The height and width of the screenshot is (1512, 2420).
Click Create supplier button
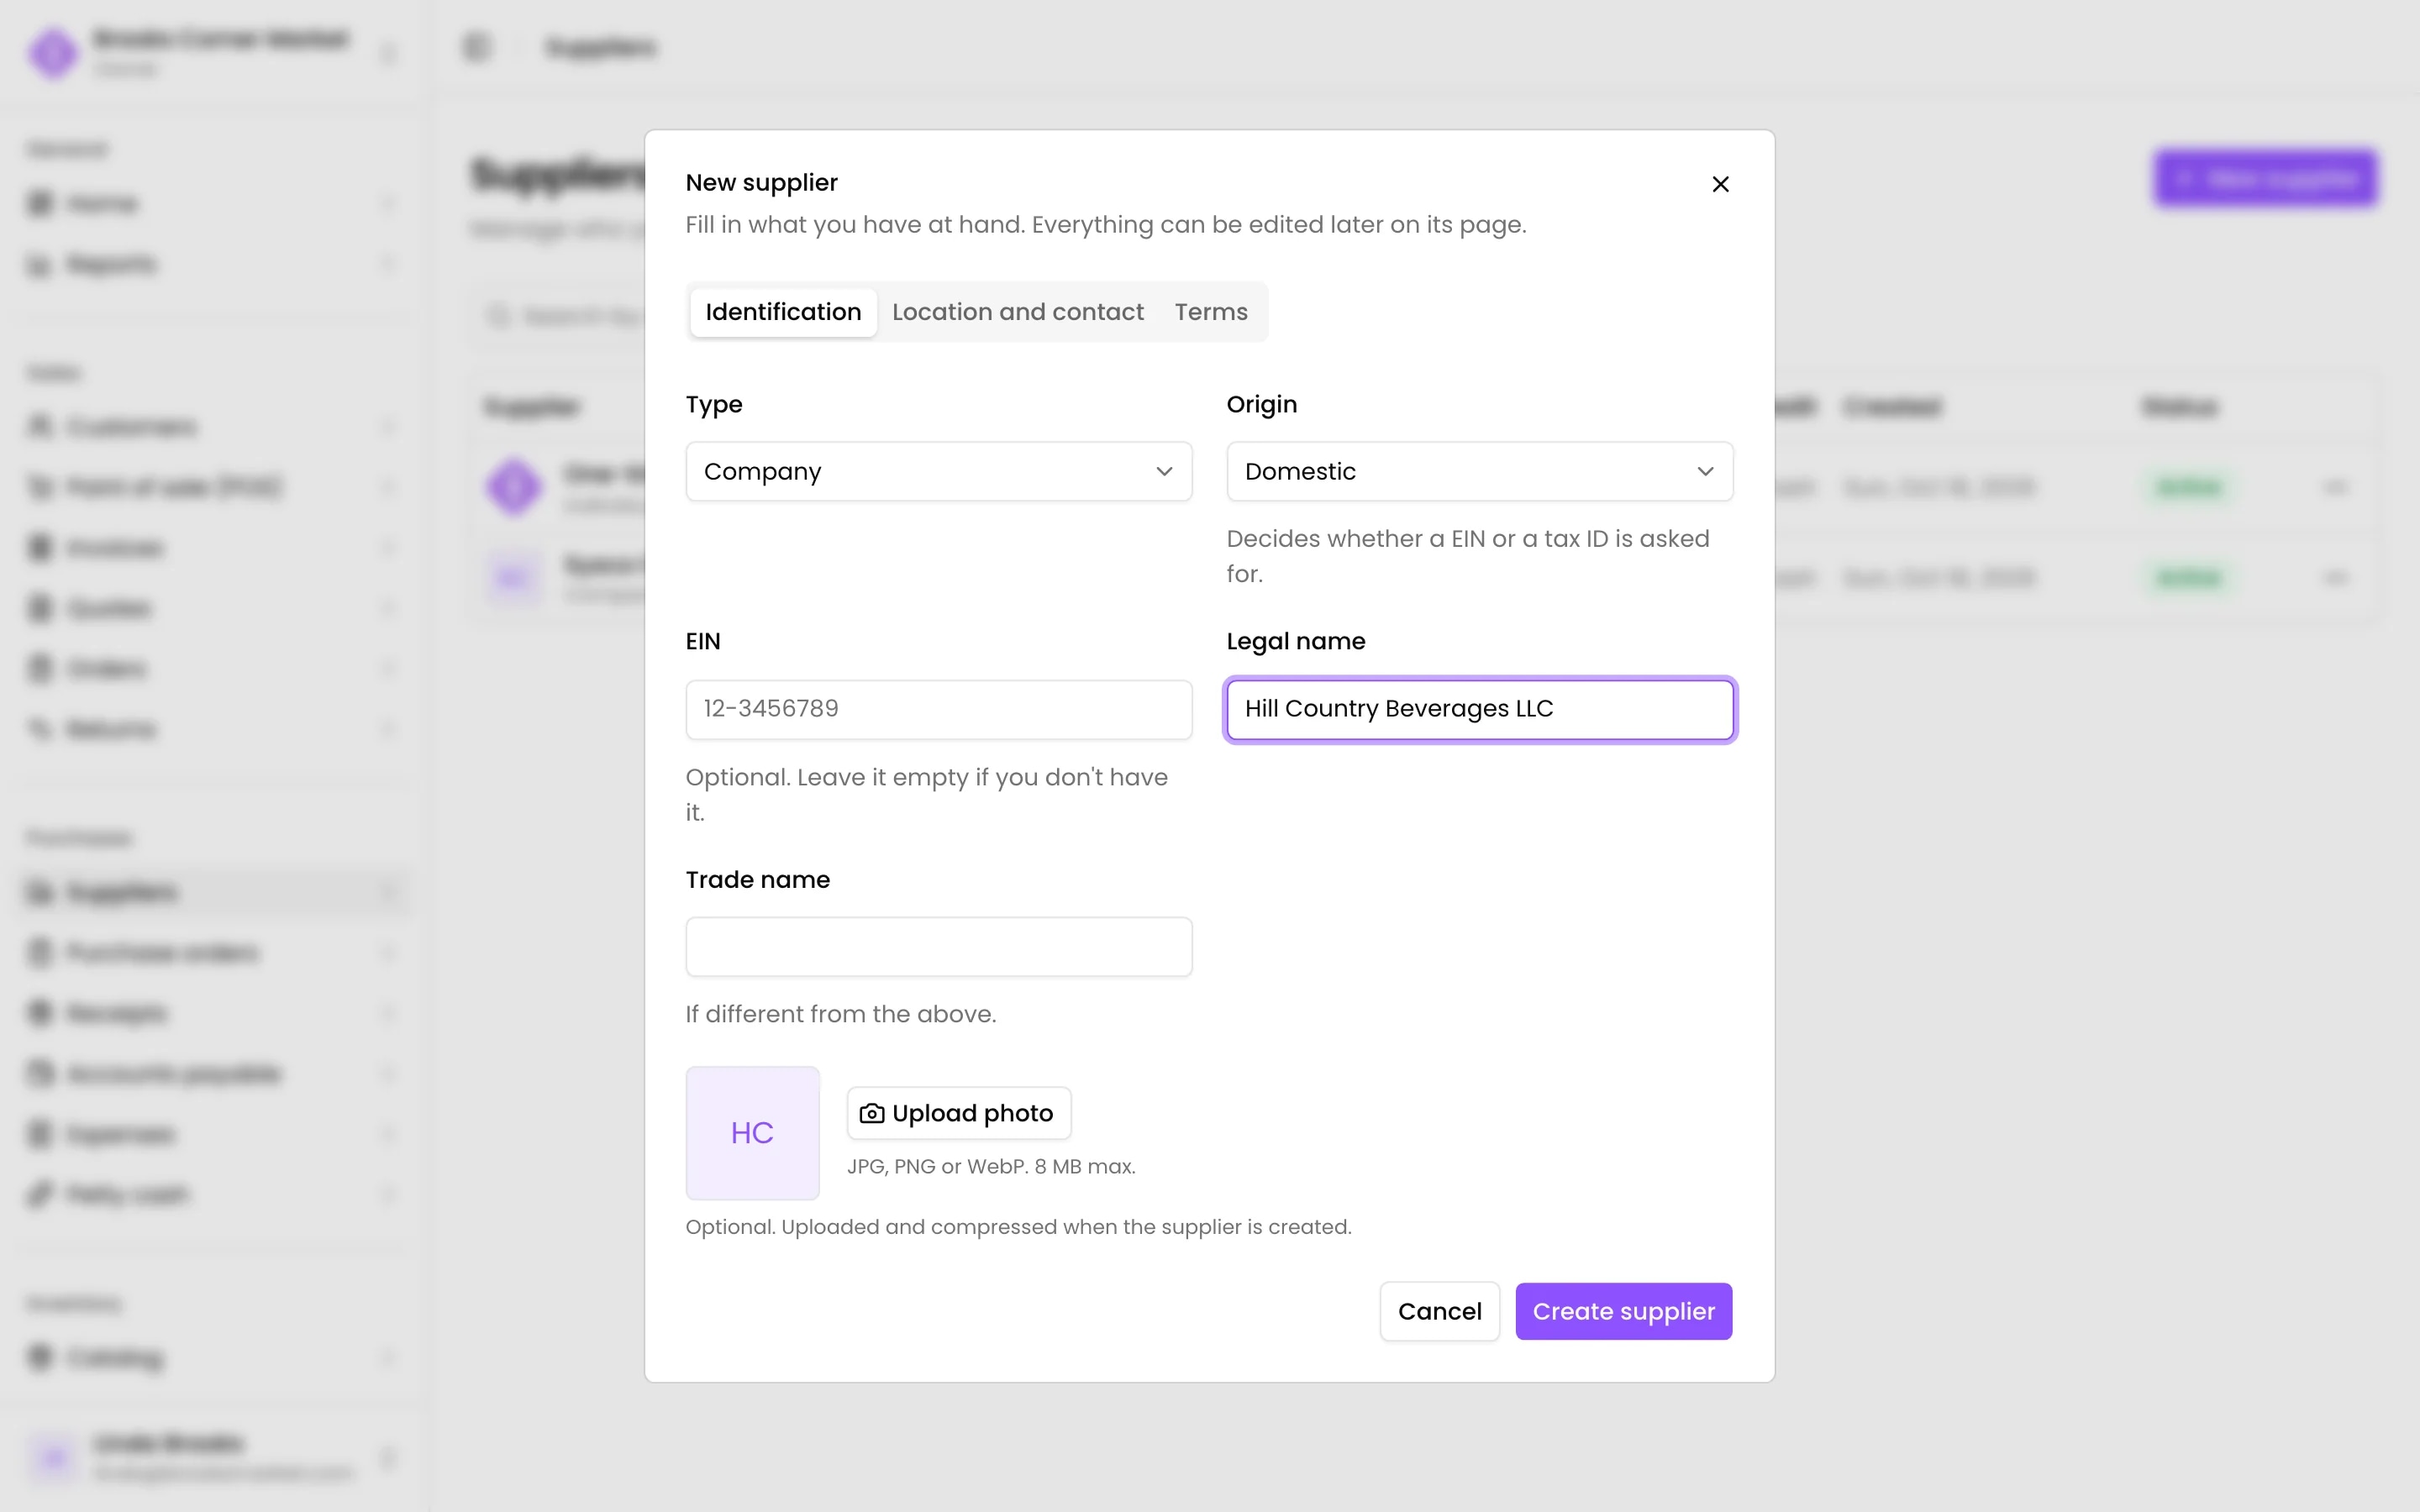pos(1623,1311)
